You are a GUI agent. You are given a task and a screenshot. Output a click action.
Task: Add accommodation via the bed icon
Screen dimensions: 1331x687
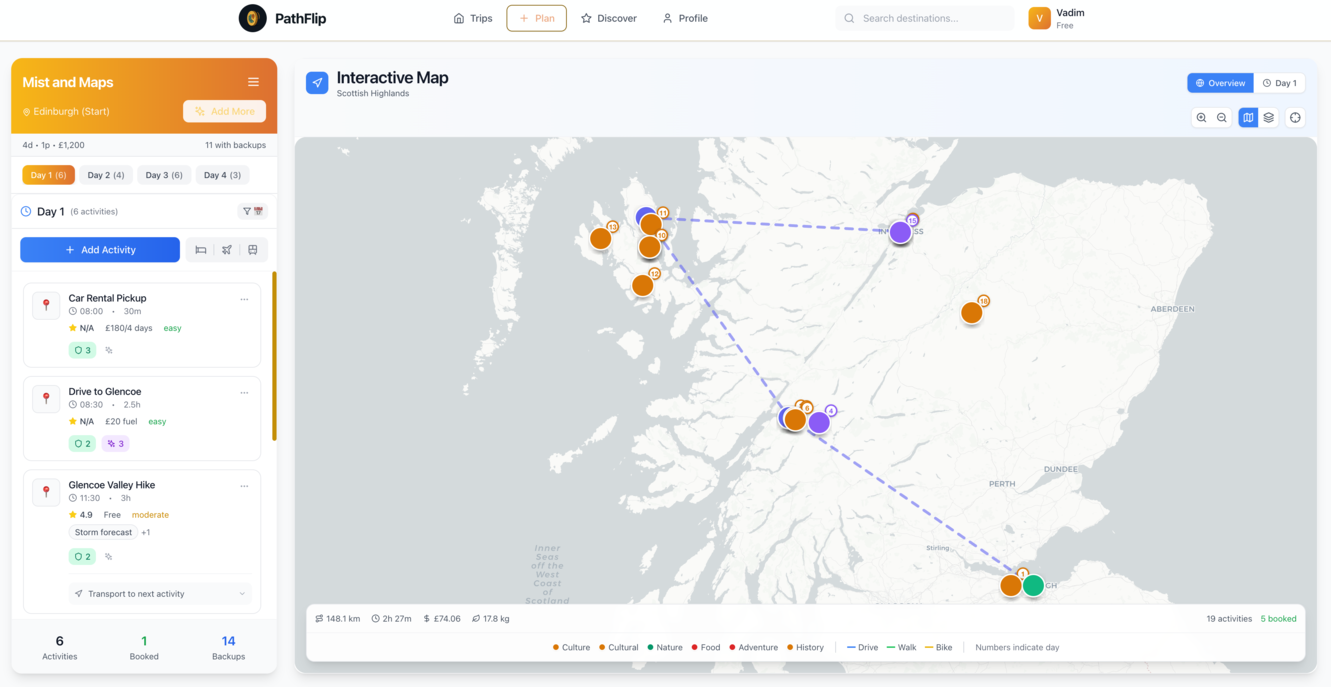tap(201, 250)
